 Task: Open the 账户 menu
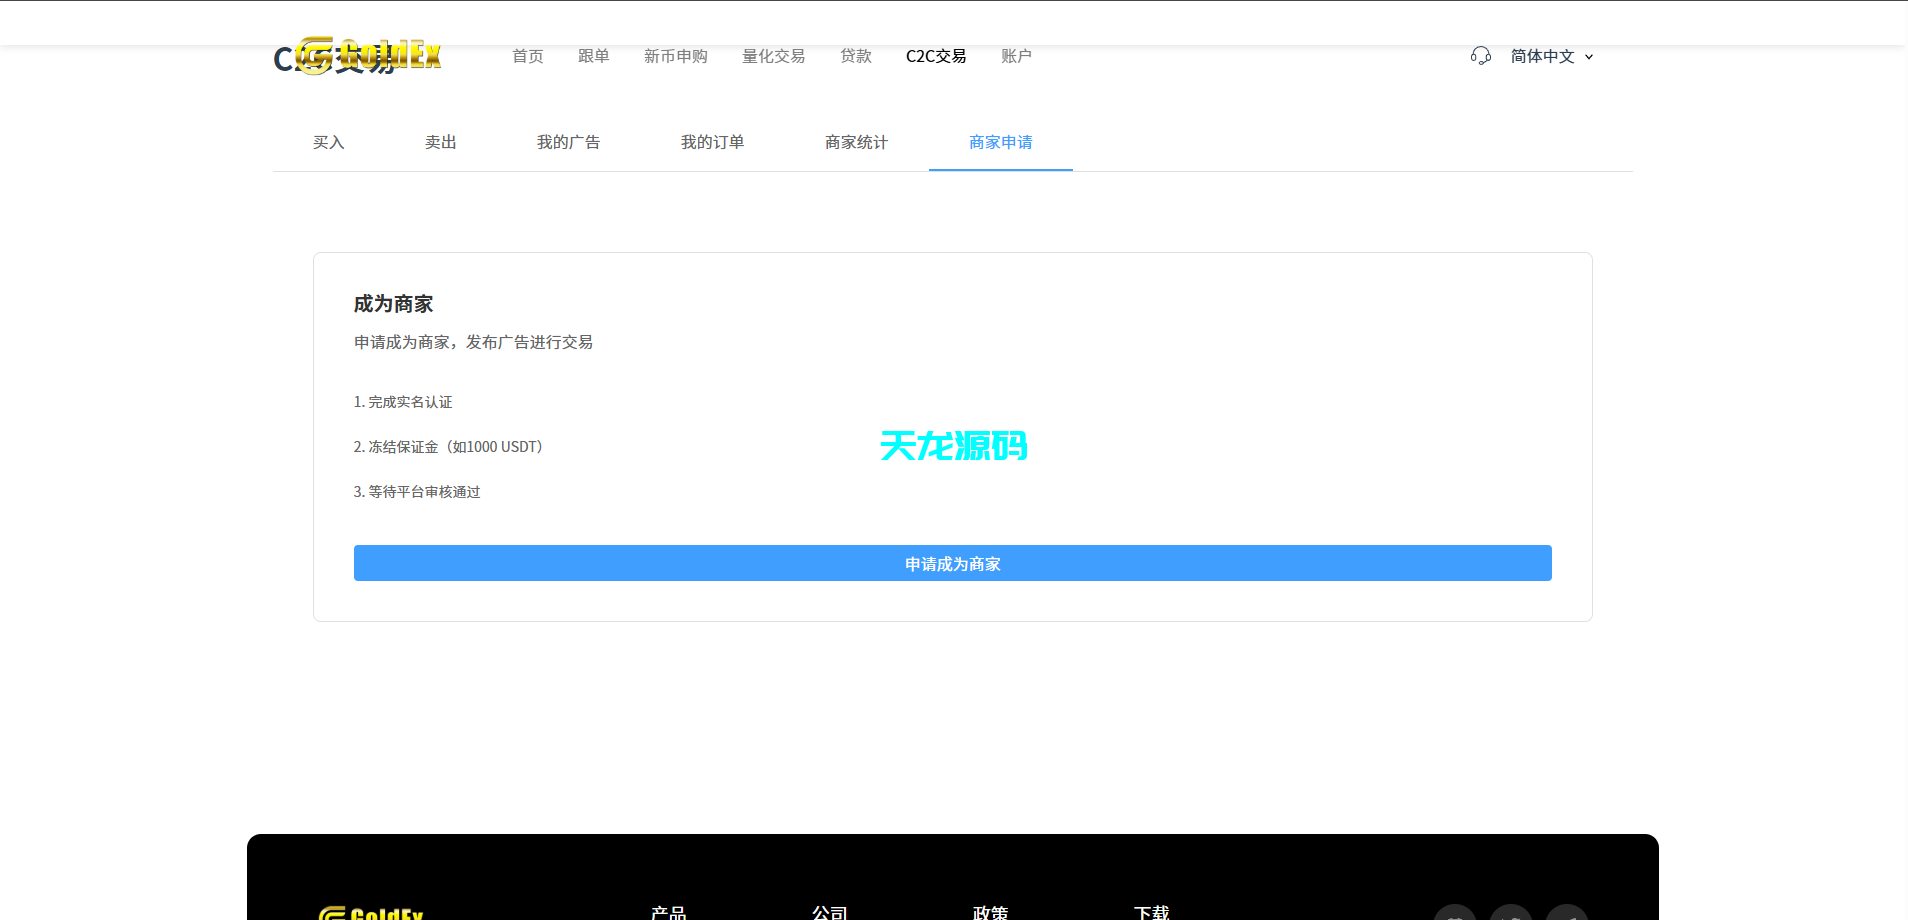click(1016, 56)
